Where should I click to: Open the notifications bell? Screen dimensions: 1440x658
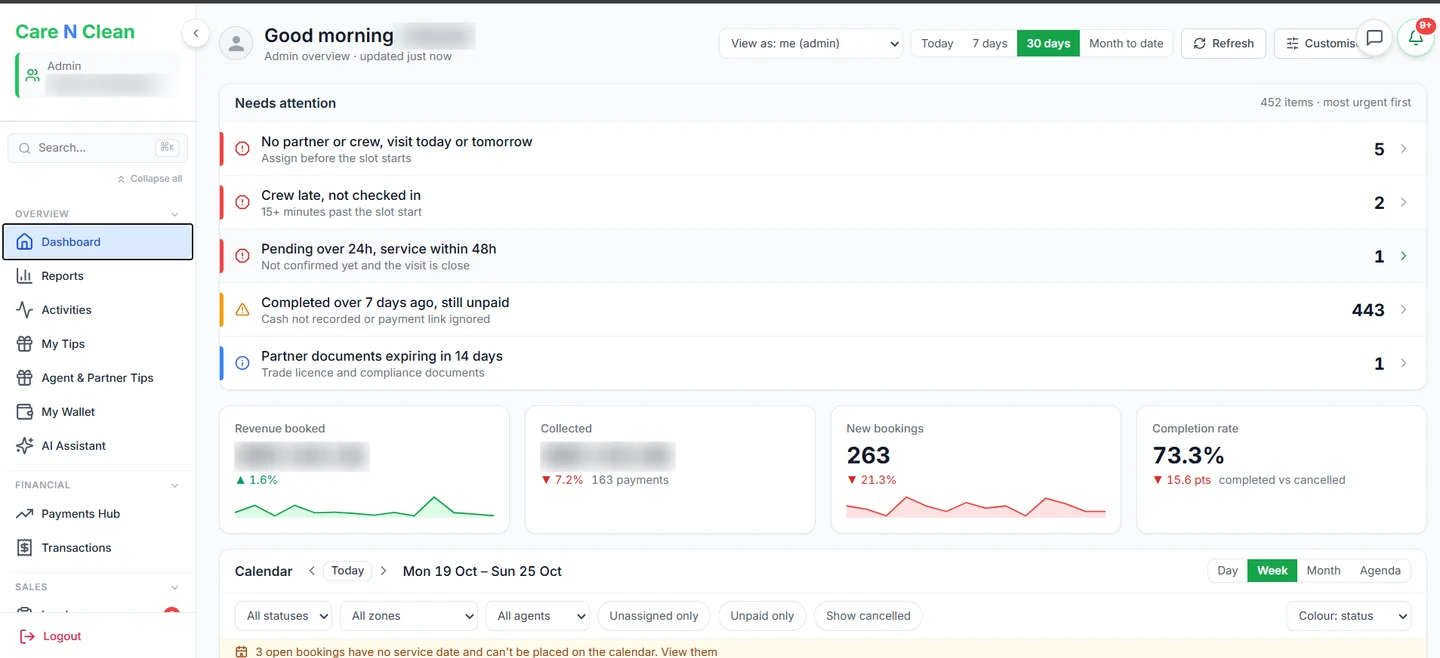pyautogui.click(x=1416, y=38)
